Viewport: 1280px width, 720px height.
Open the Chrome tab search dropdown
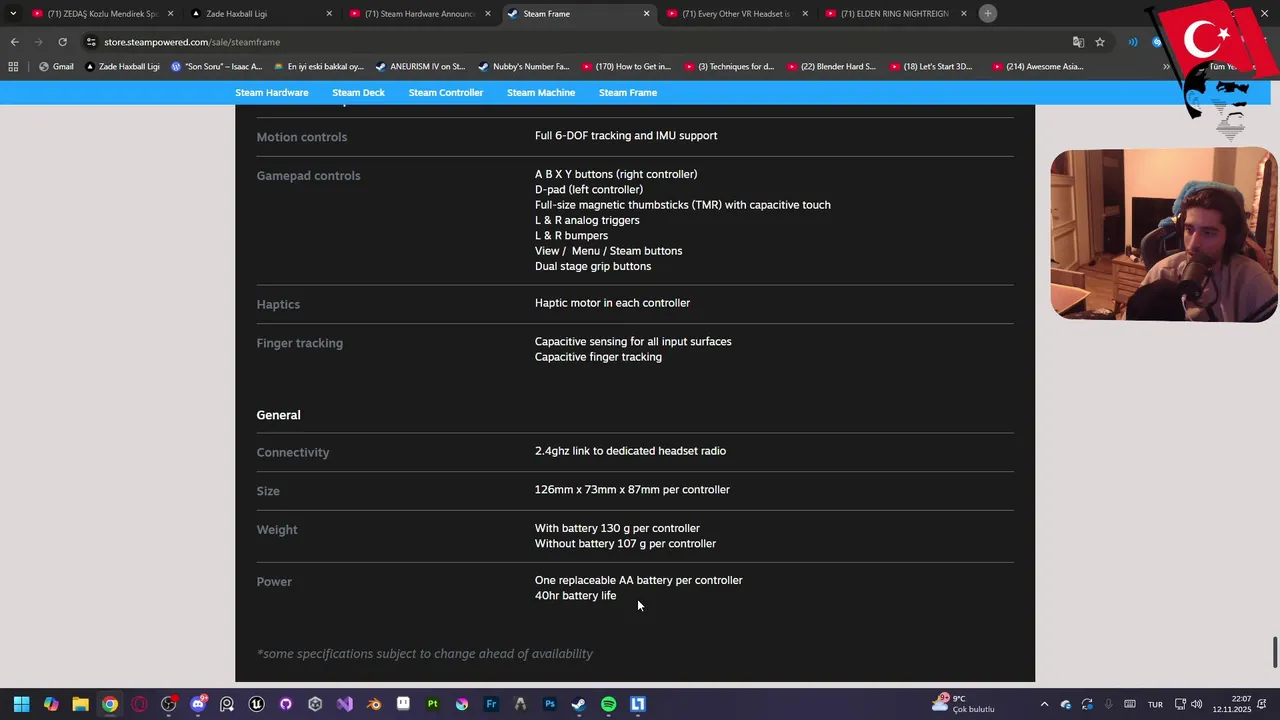(x=13, y=13)
